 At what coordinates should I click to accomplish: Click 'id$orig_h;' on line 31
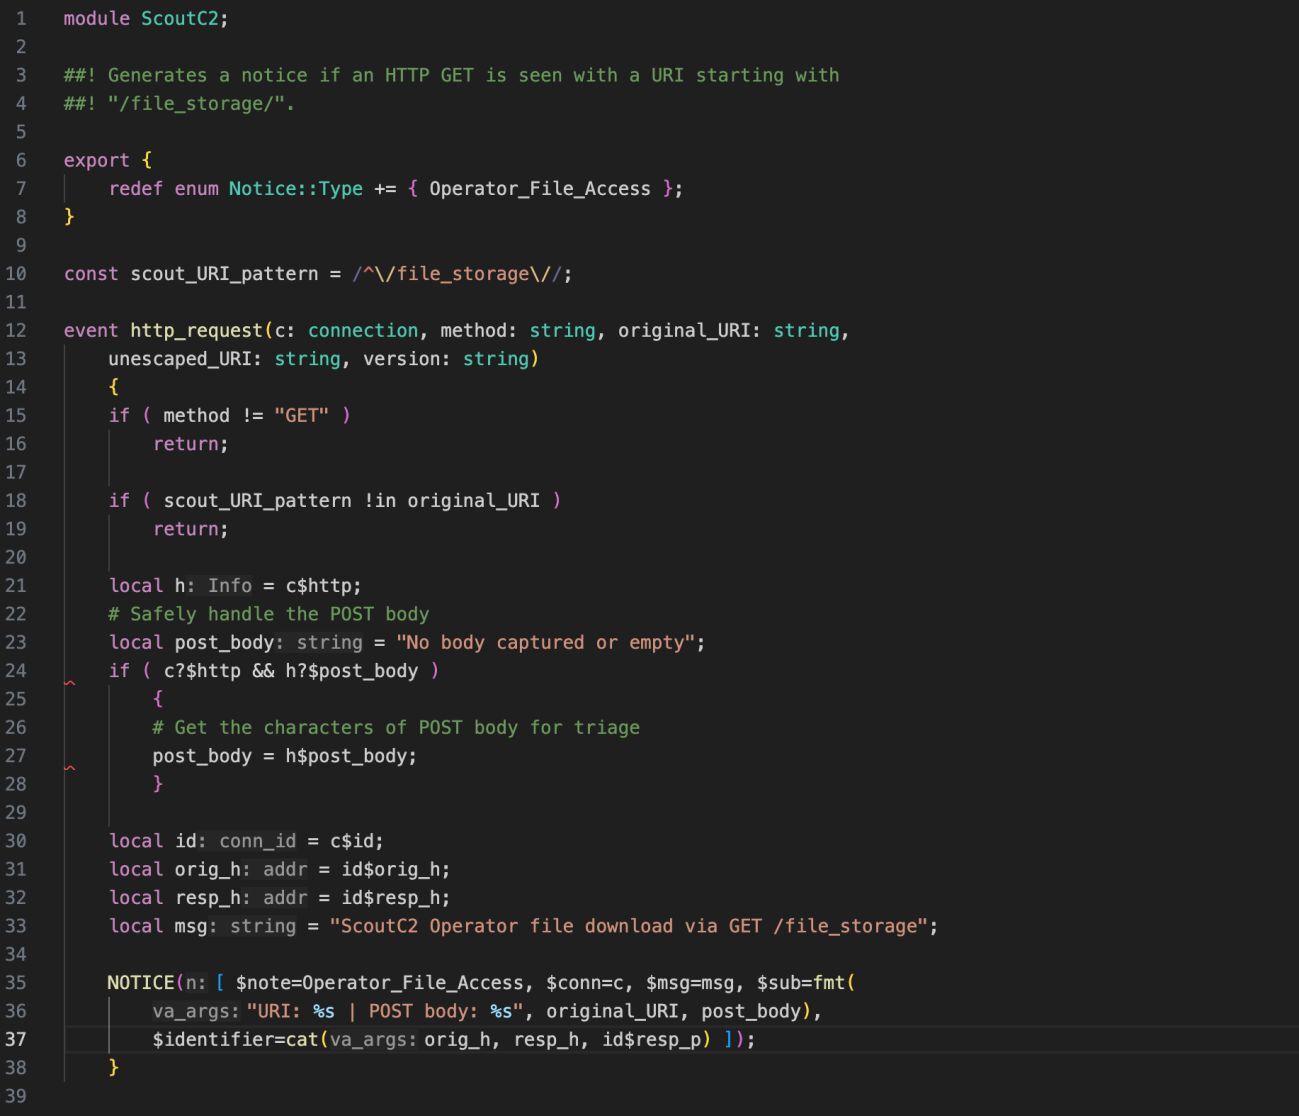click(x=396, y=869)
